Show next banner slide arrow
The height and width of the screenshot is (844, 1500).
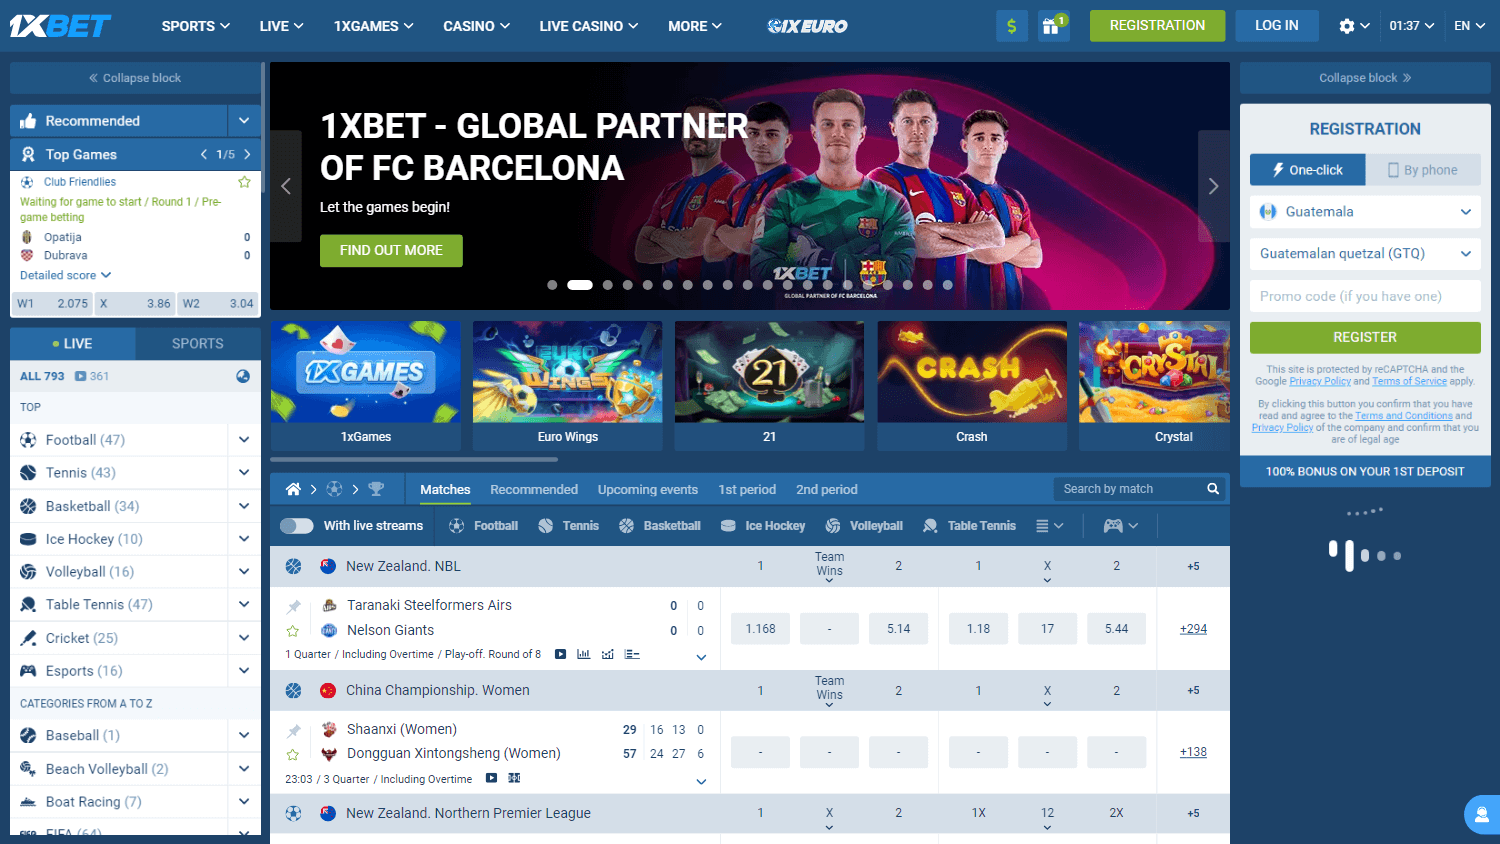click(1213, 186)
